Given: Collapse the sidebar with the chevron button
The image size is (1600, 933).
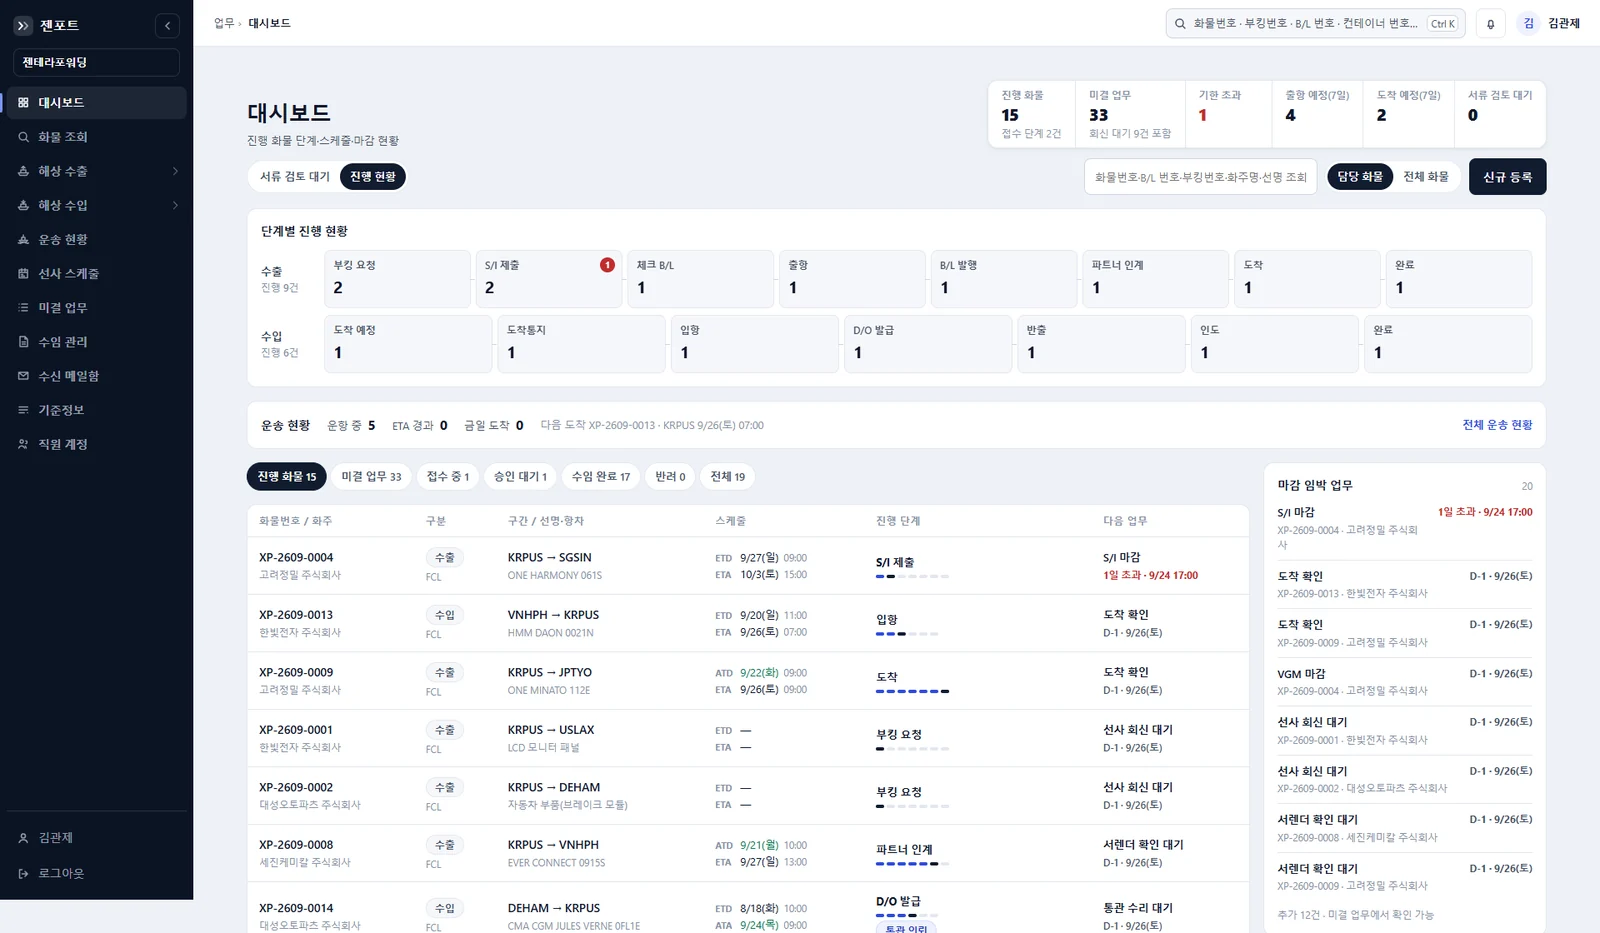Looking at the screenshot, I should point(168,25).
